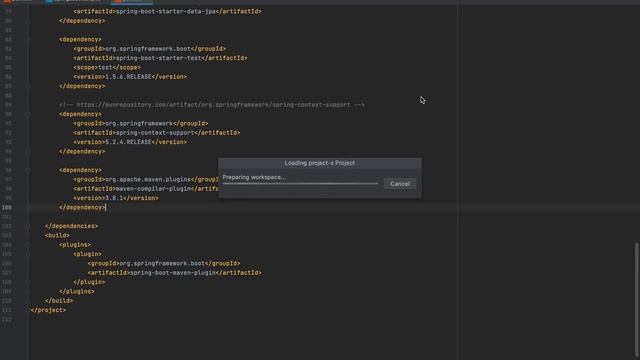Click the <build> opening tag text

pyautogui.click(x=57, y=236)
